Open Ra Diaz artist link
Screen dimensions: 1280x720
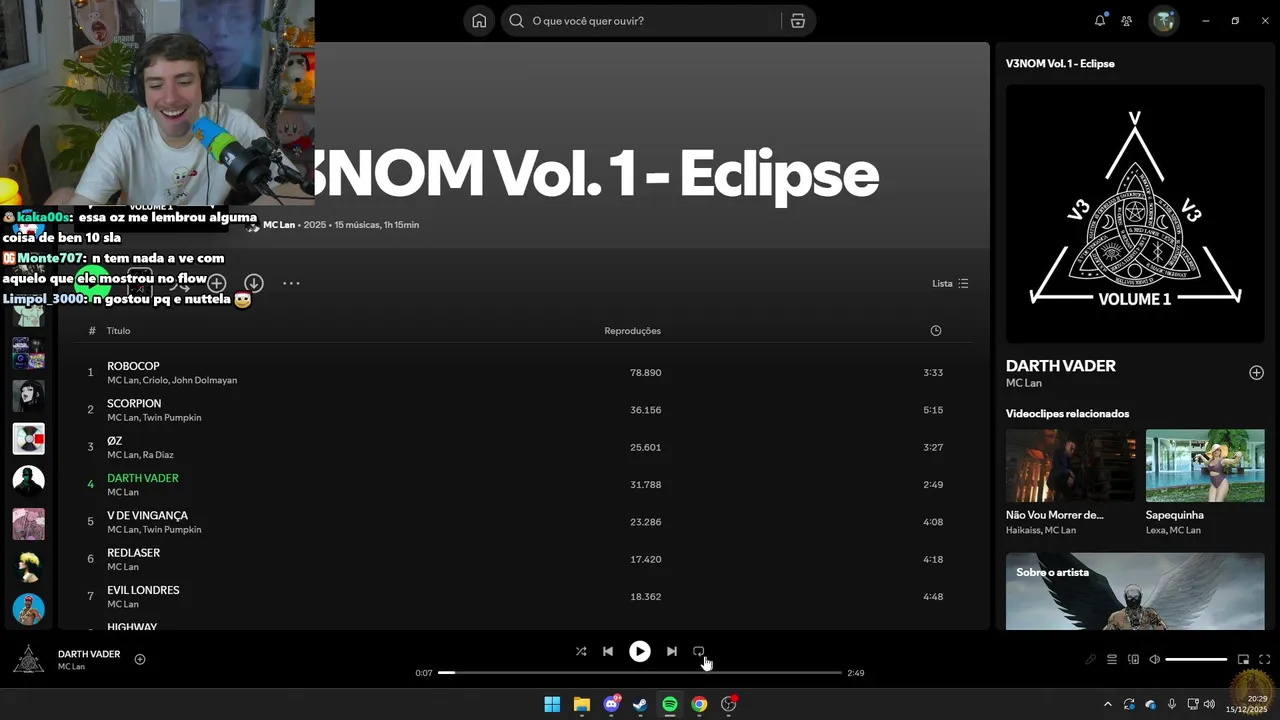click(x=158, y=455)
